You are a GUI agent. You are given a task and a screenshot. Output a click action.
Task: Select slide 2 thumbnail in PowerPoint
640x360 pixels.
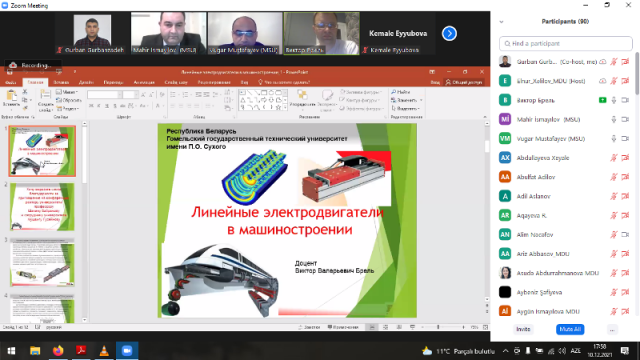click(x=42, y=207)
